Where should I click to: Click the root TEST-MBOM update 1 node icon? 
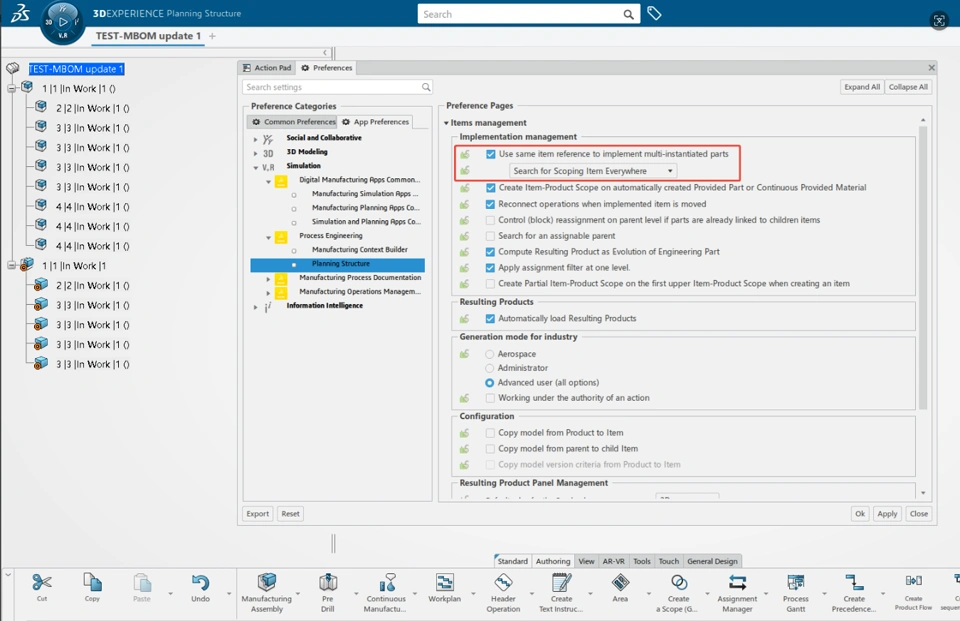tap(13, 68)
